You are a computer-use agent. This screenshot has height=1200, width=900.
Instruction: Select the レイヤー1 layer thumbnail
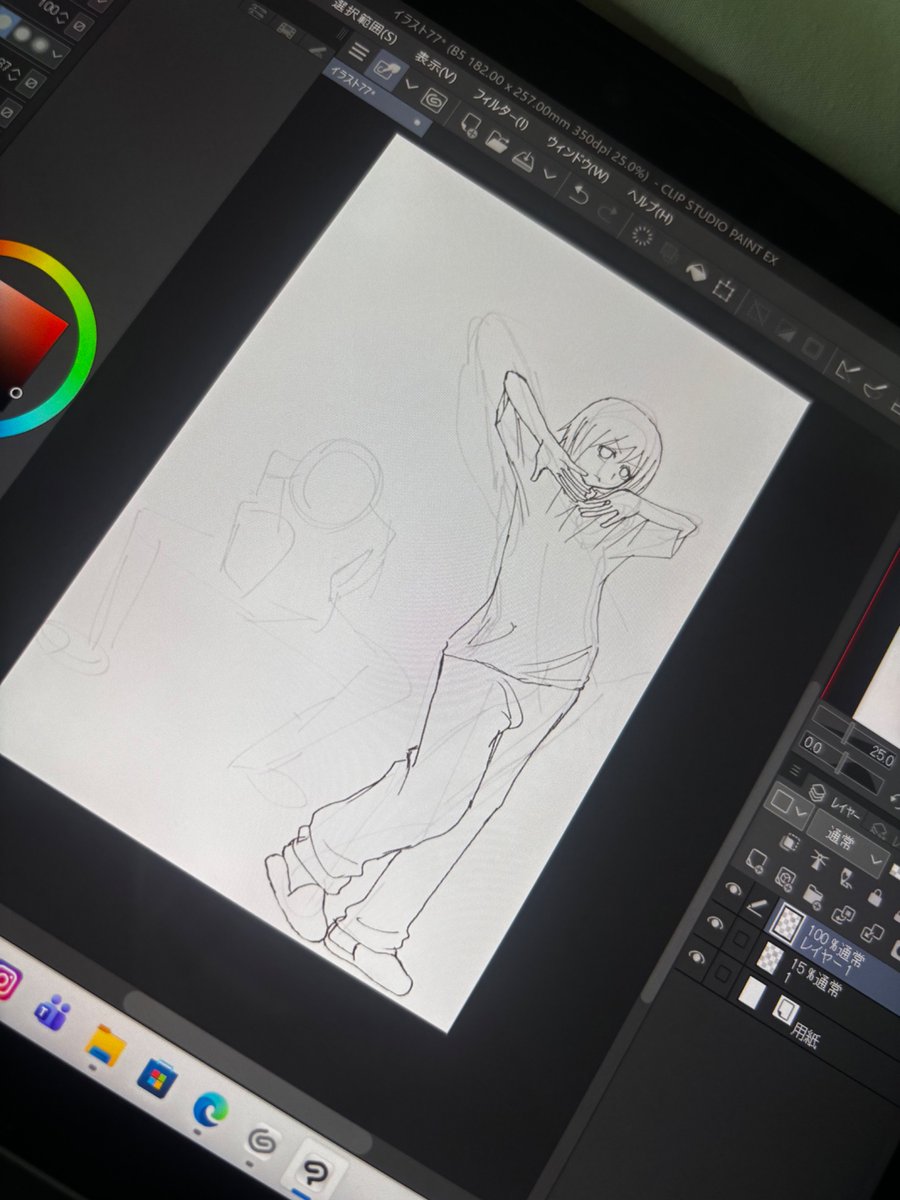pyautogui.click(x=787, y=923)
